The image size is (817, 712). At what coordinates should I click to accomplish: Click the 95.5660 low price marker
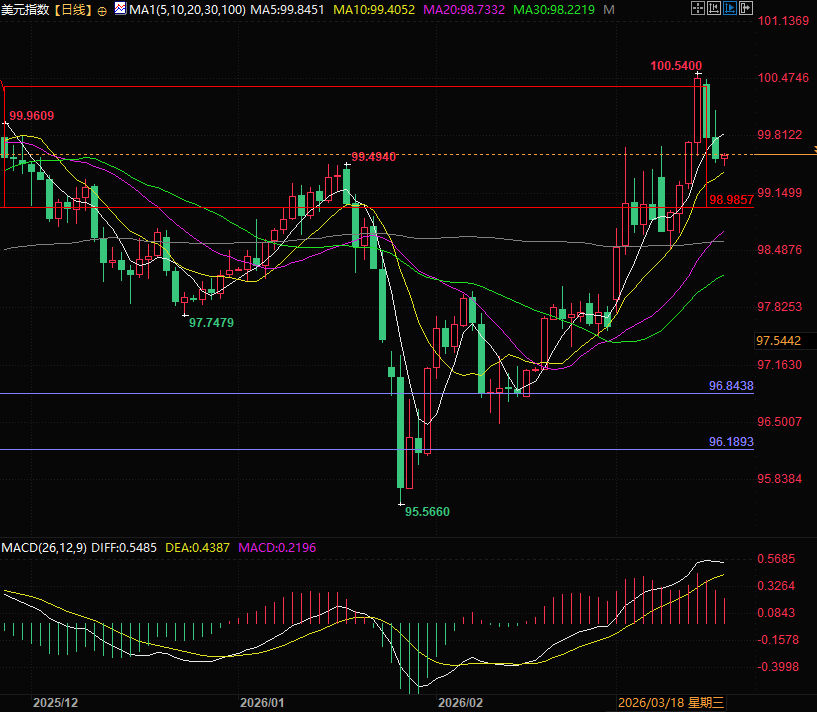tap(427, 511)
